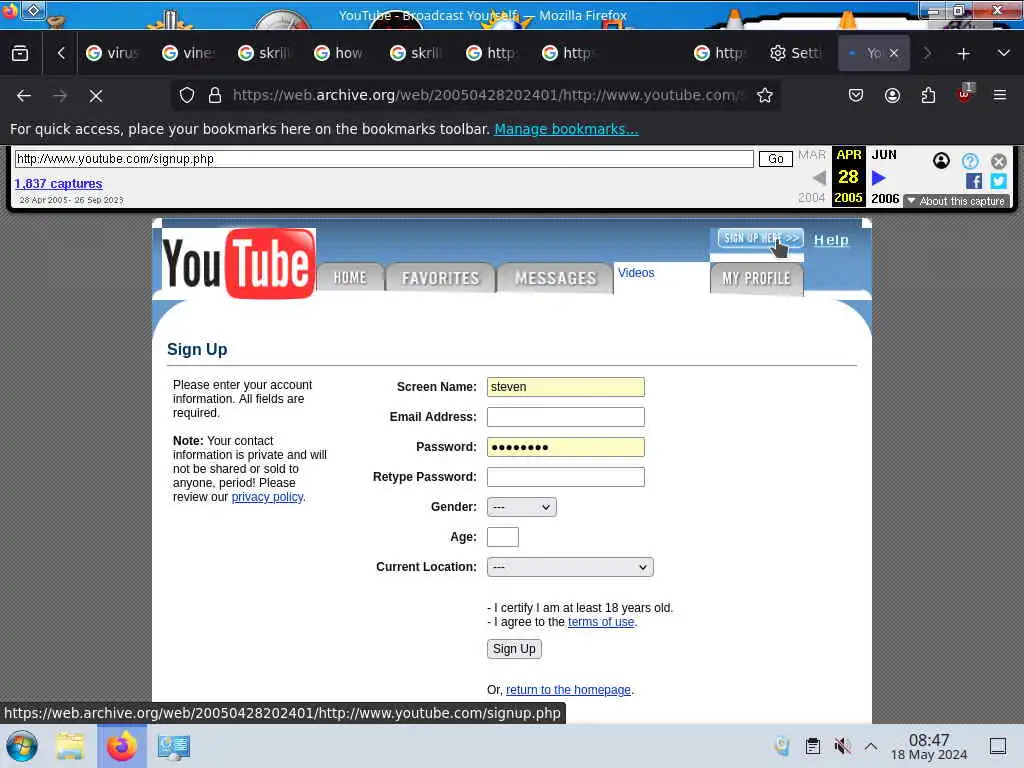Viewport: 1024px width, 768px height.
Task: Go forward with the browser forward arrow
Action: point(60,96)
